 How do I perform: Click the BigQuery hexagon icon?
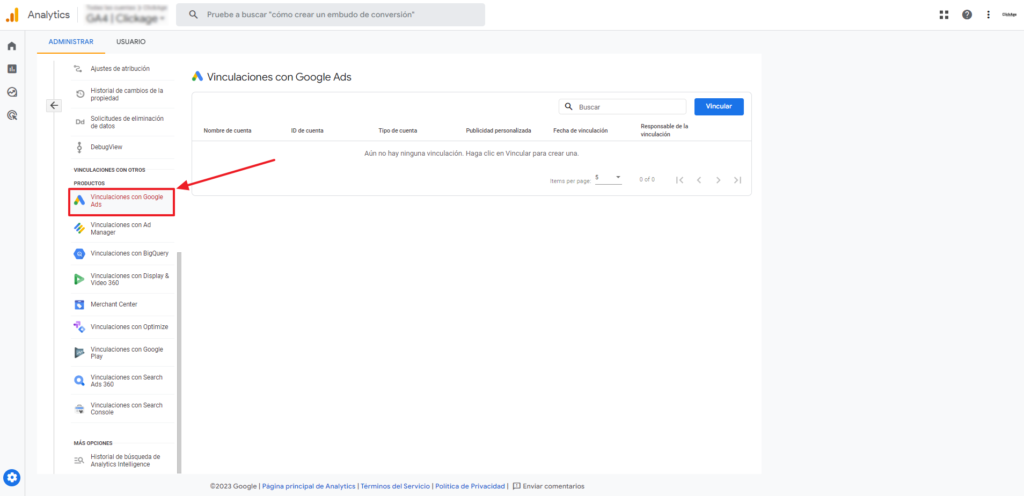tap(79, 253)
